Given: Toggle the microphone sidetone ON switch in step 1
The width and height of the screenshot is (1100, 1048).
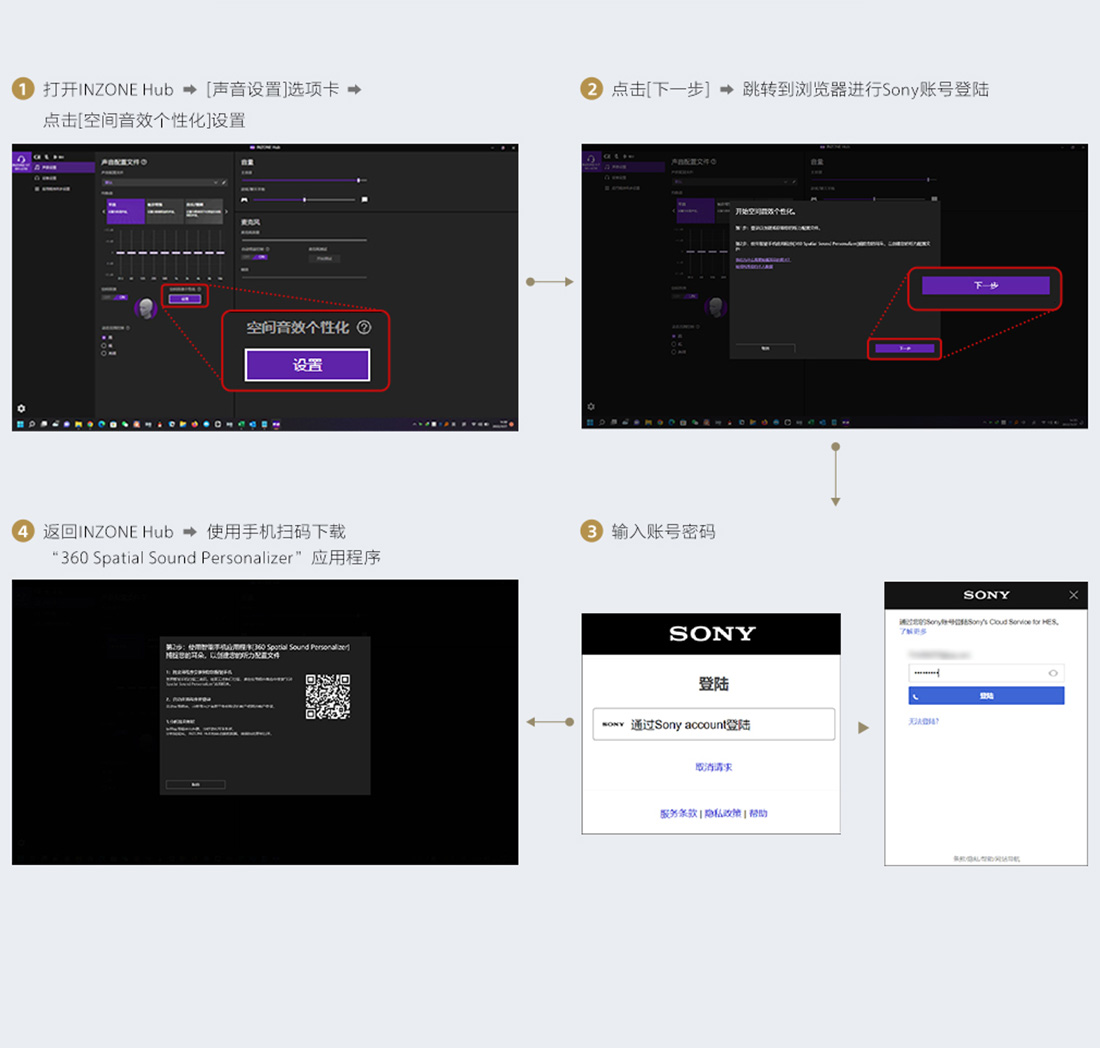Looking at the screenshot, I should tap(255, 257).
